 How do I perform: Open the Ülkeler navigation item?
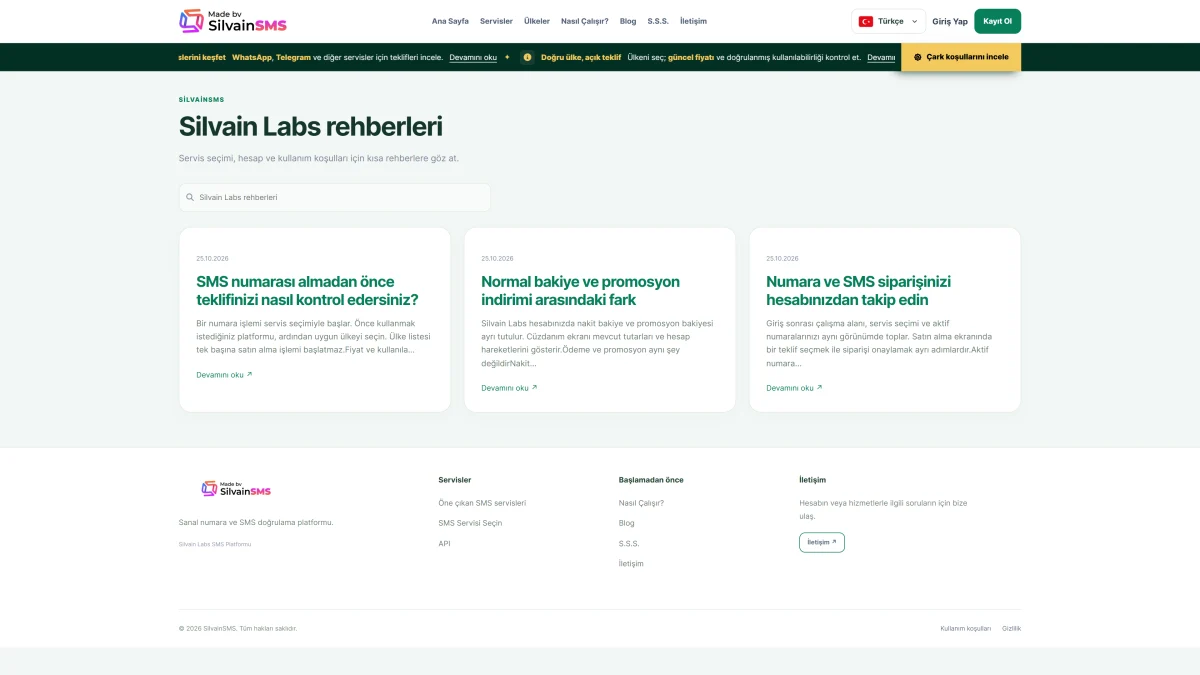(x=537, y=21)
